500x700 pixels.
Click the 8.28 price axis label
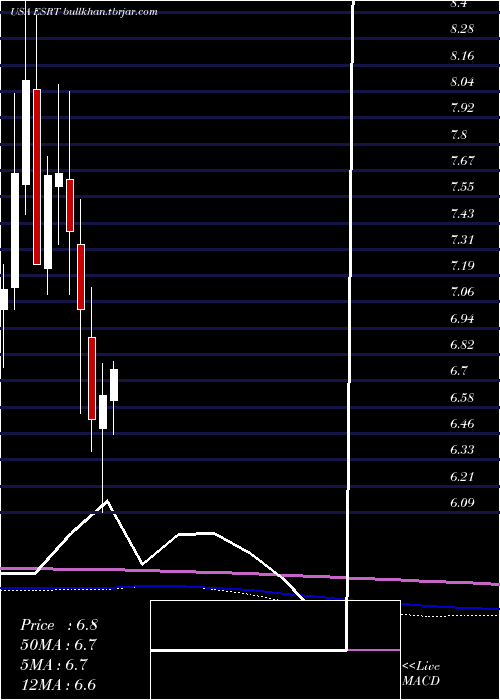click(x=462, y=29)
